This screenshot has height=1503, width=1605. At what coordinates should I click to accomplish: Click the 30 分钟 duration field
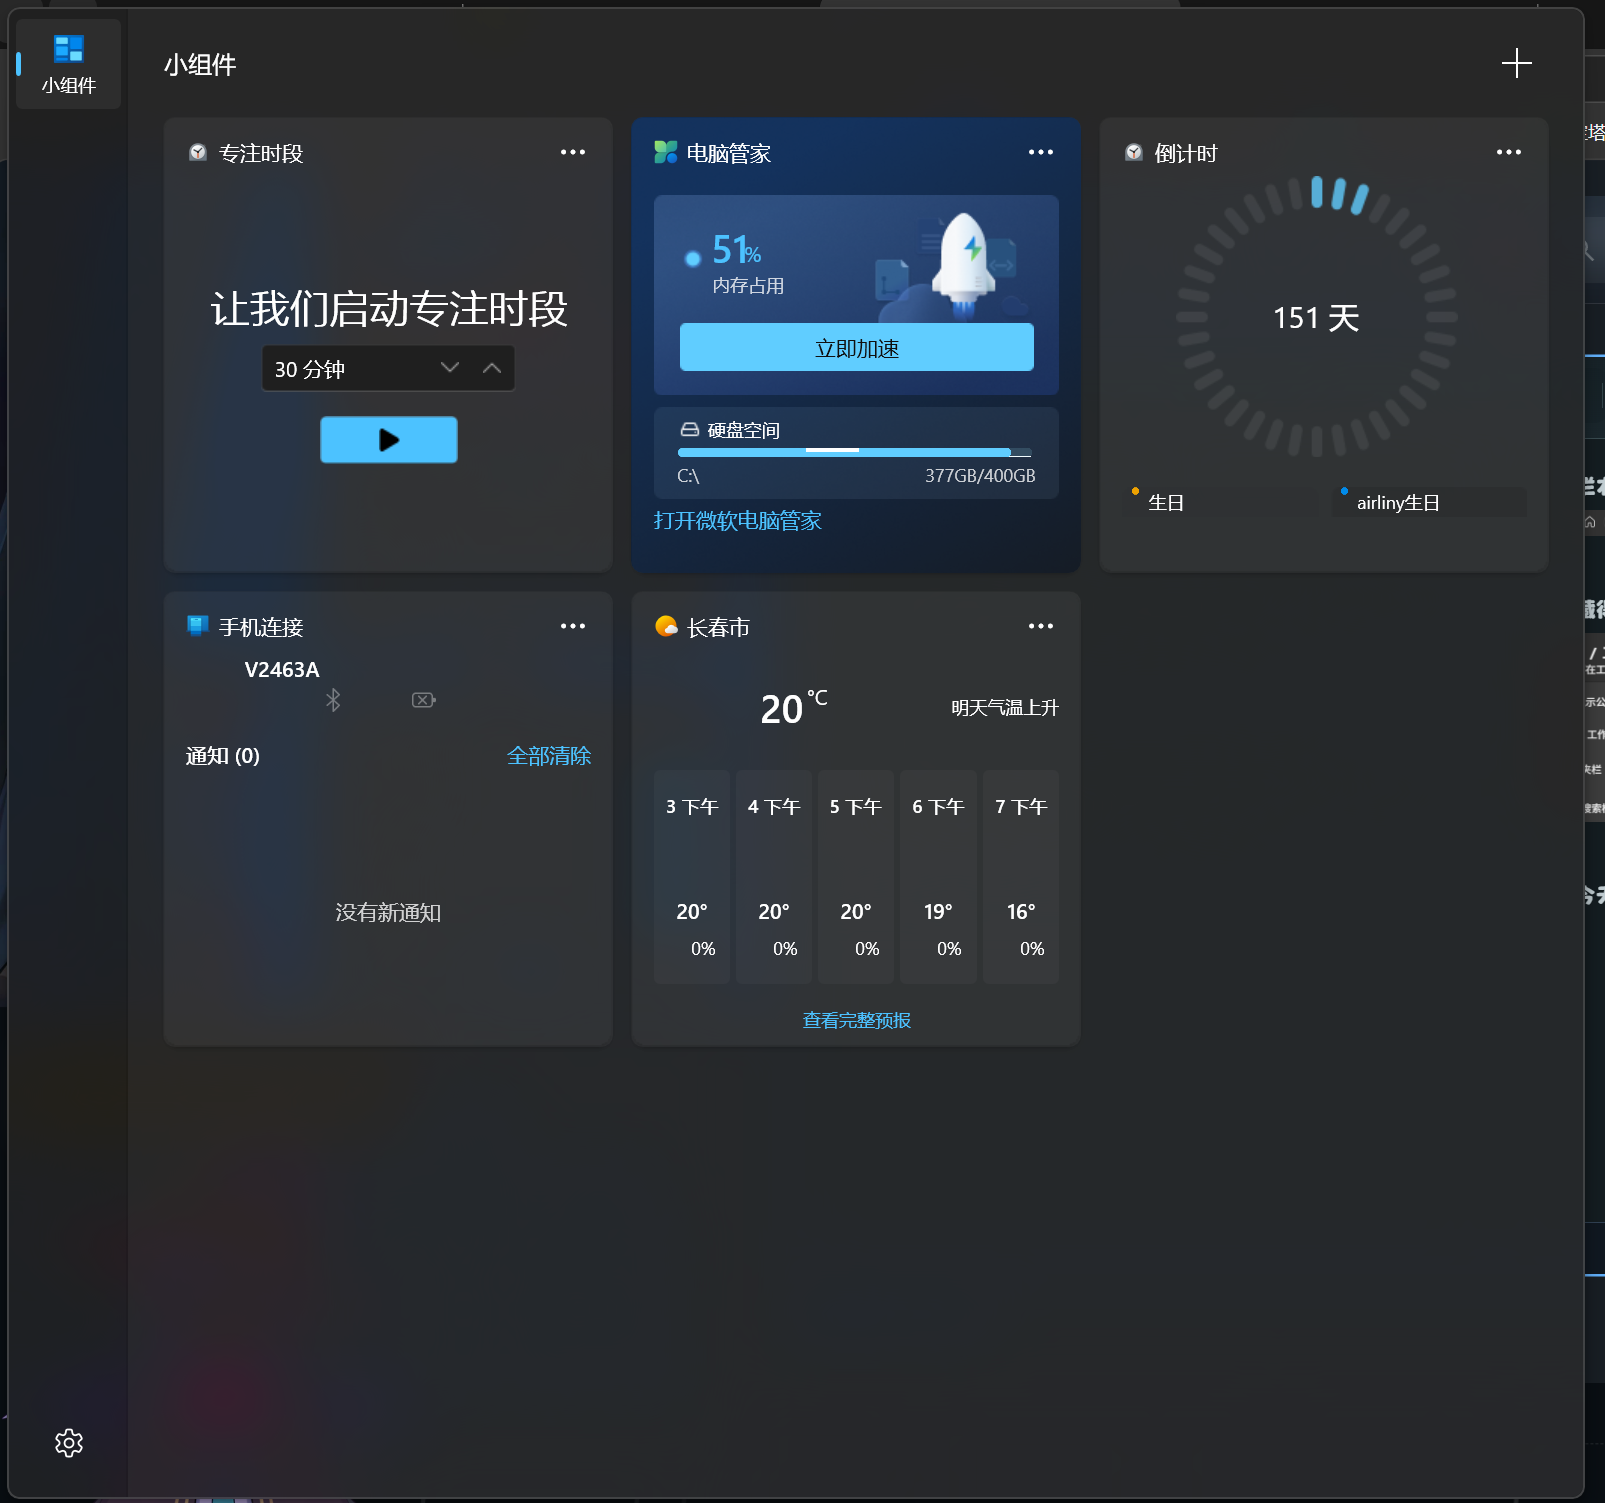click(x=388, y=369)
